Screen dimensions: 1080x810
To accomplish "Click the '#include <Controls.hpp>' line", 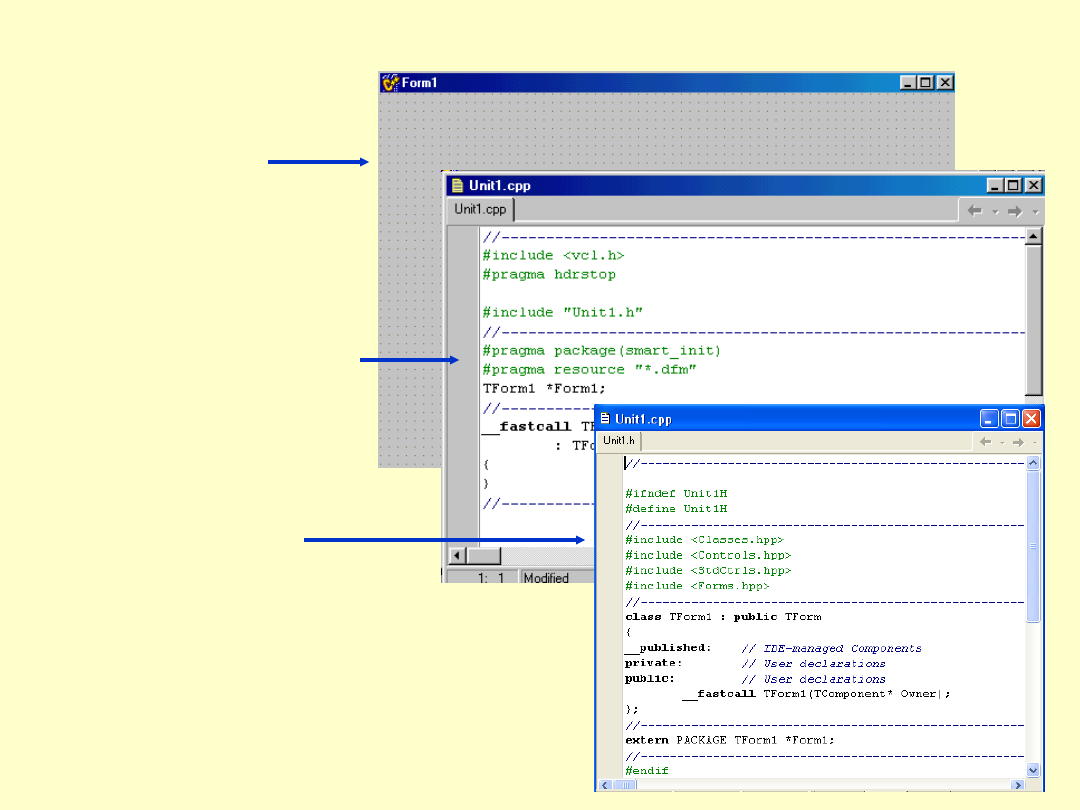I will pyautogui.click(x=708, y=555).
